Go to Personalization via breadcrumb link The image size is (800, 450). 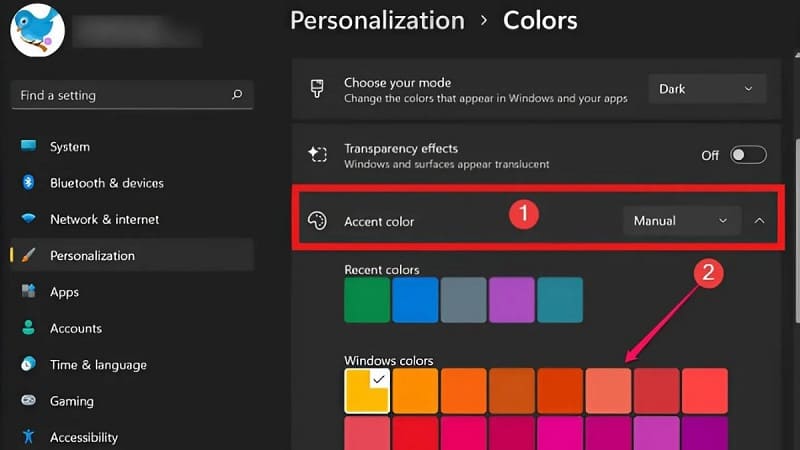tap(377, 20)
